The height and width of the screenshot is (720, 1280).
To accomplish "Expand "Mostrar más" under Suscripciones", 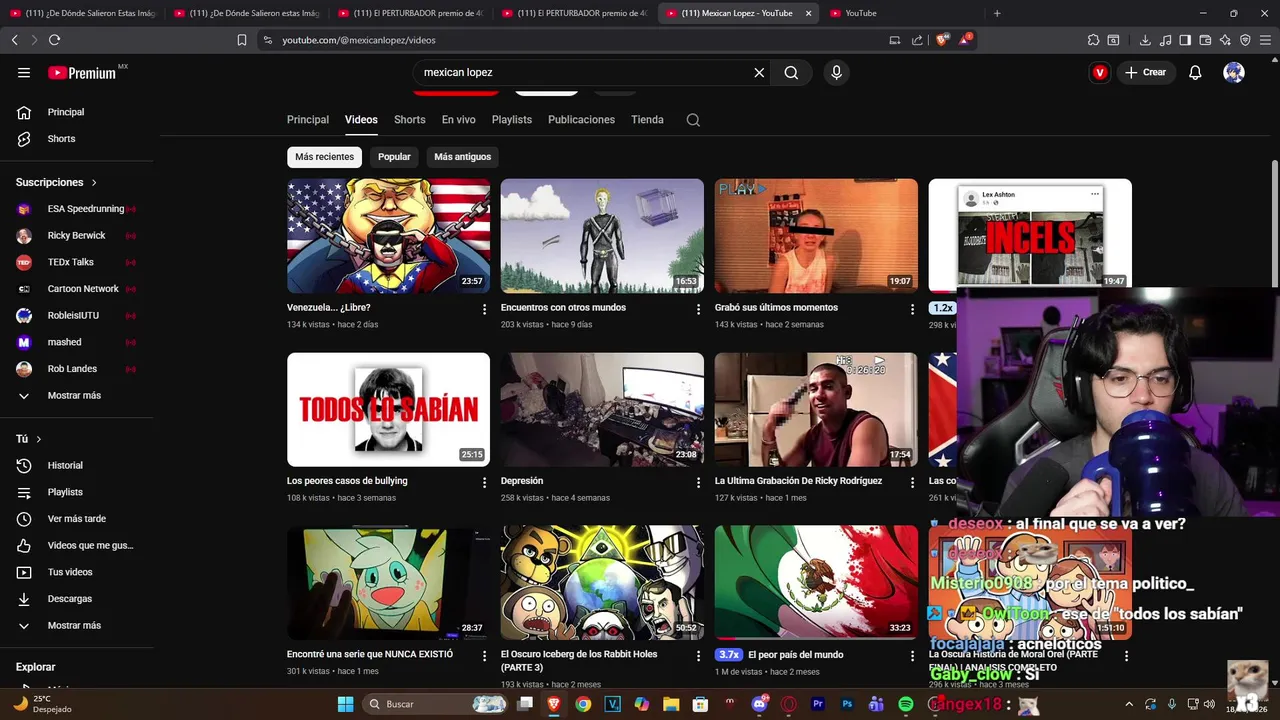I will click(x=76, y=395).
